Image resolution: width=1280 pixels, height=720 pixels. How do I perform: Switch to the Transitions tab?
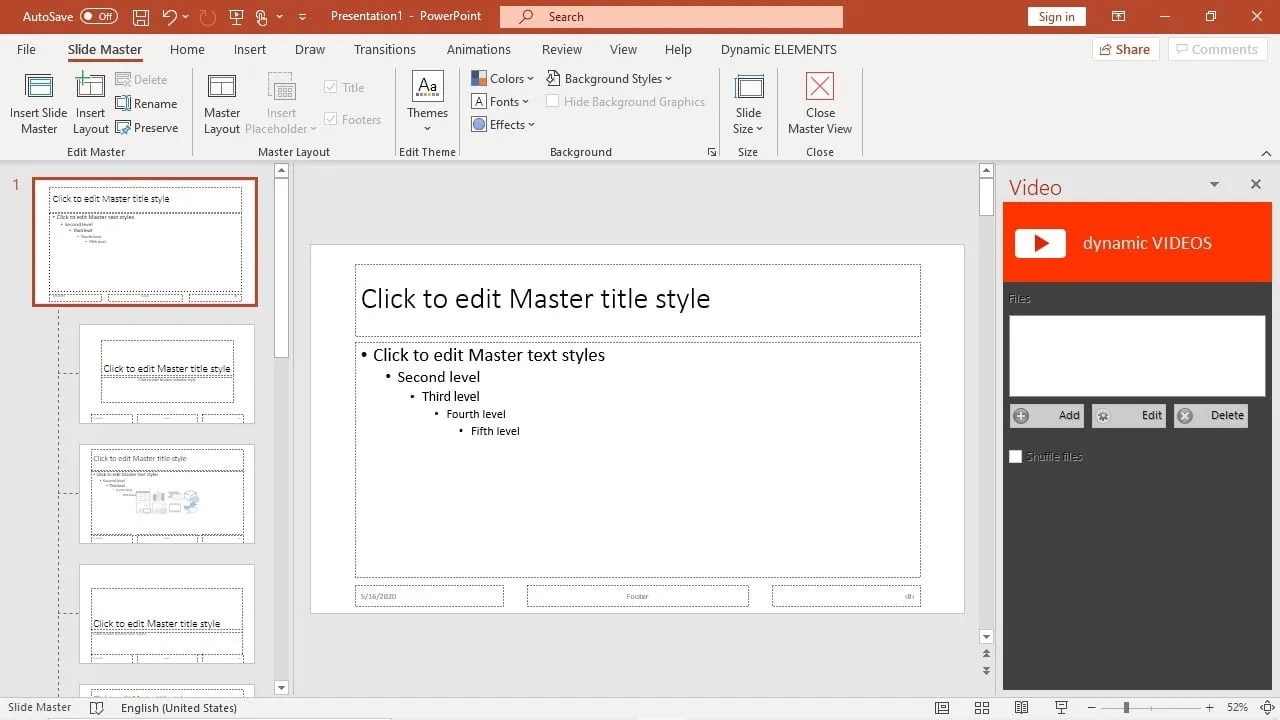[385, 49]
